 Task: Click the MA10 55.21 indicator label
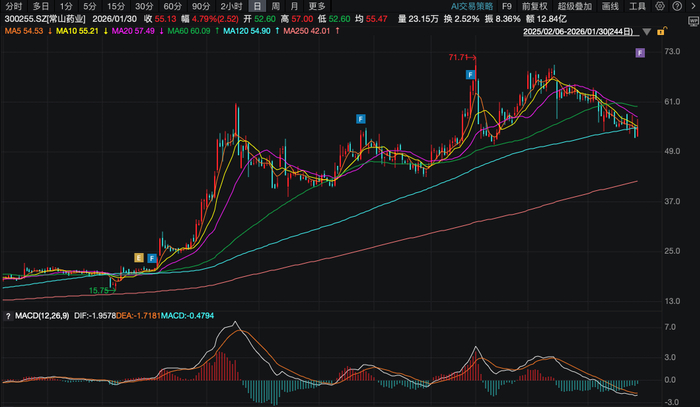(77, 31)
